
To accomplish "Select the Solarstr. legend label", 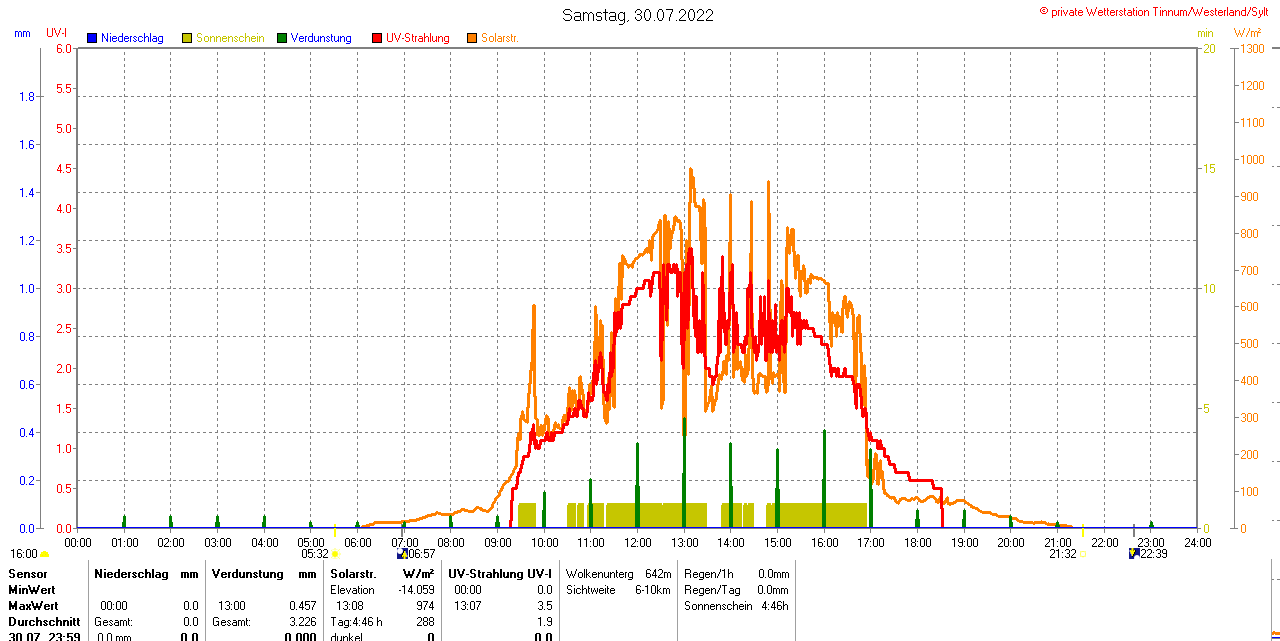I will coord(500,38).
